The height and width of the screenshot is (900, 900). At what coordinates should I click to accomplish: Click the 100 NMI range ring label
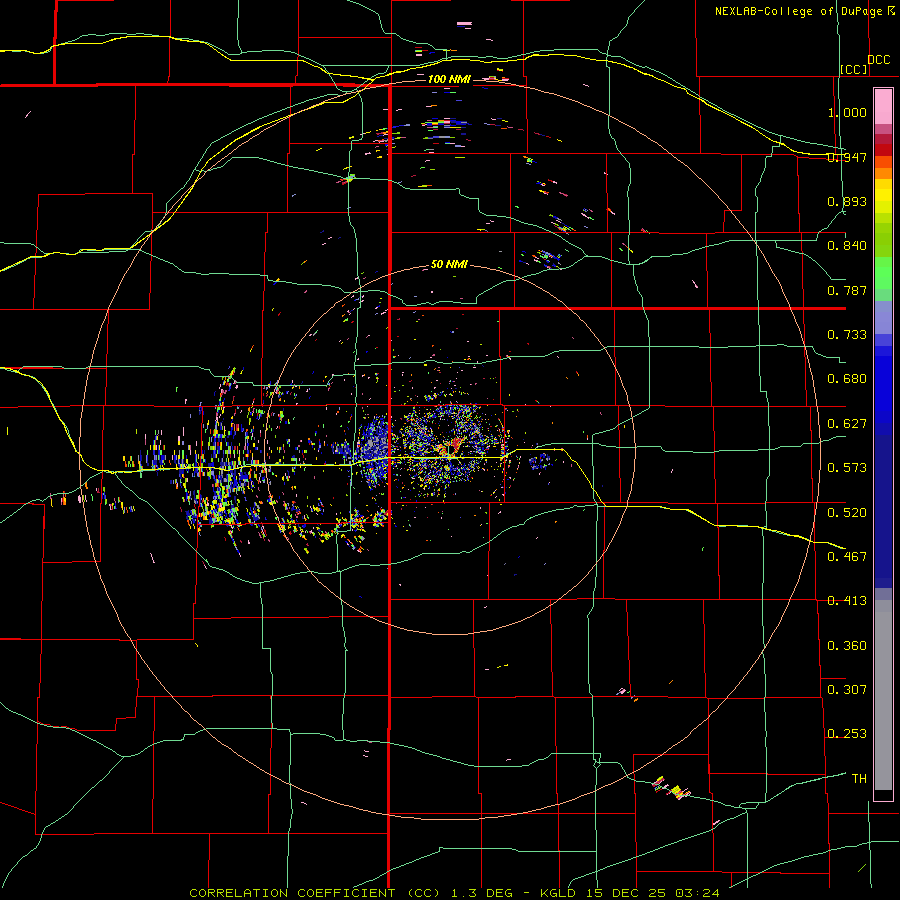point(449,79)
